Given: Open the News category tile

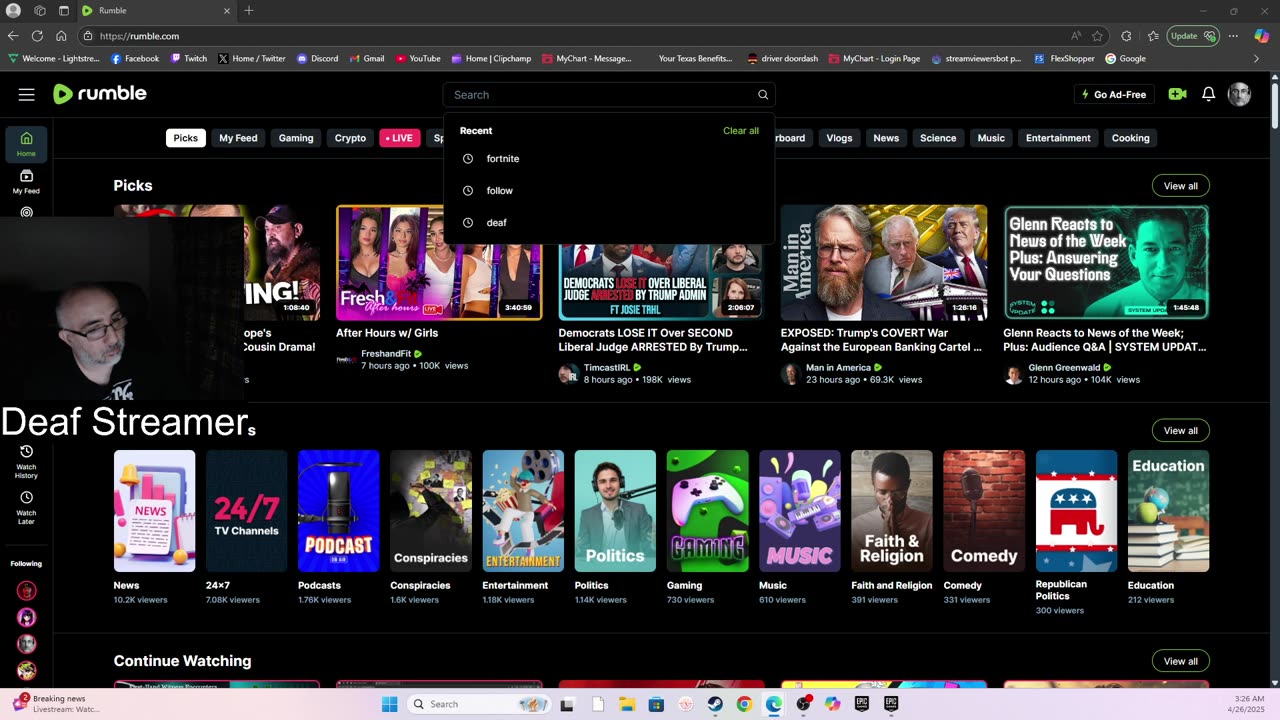Looking at the screenshot, I should click(x=155, y=511).
